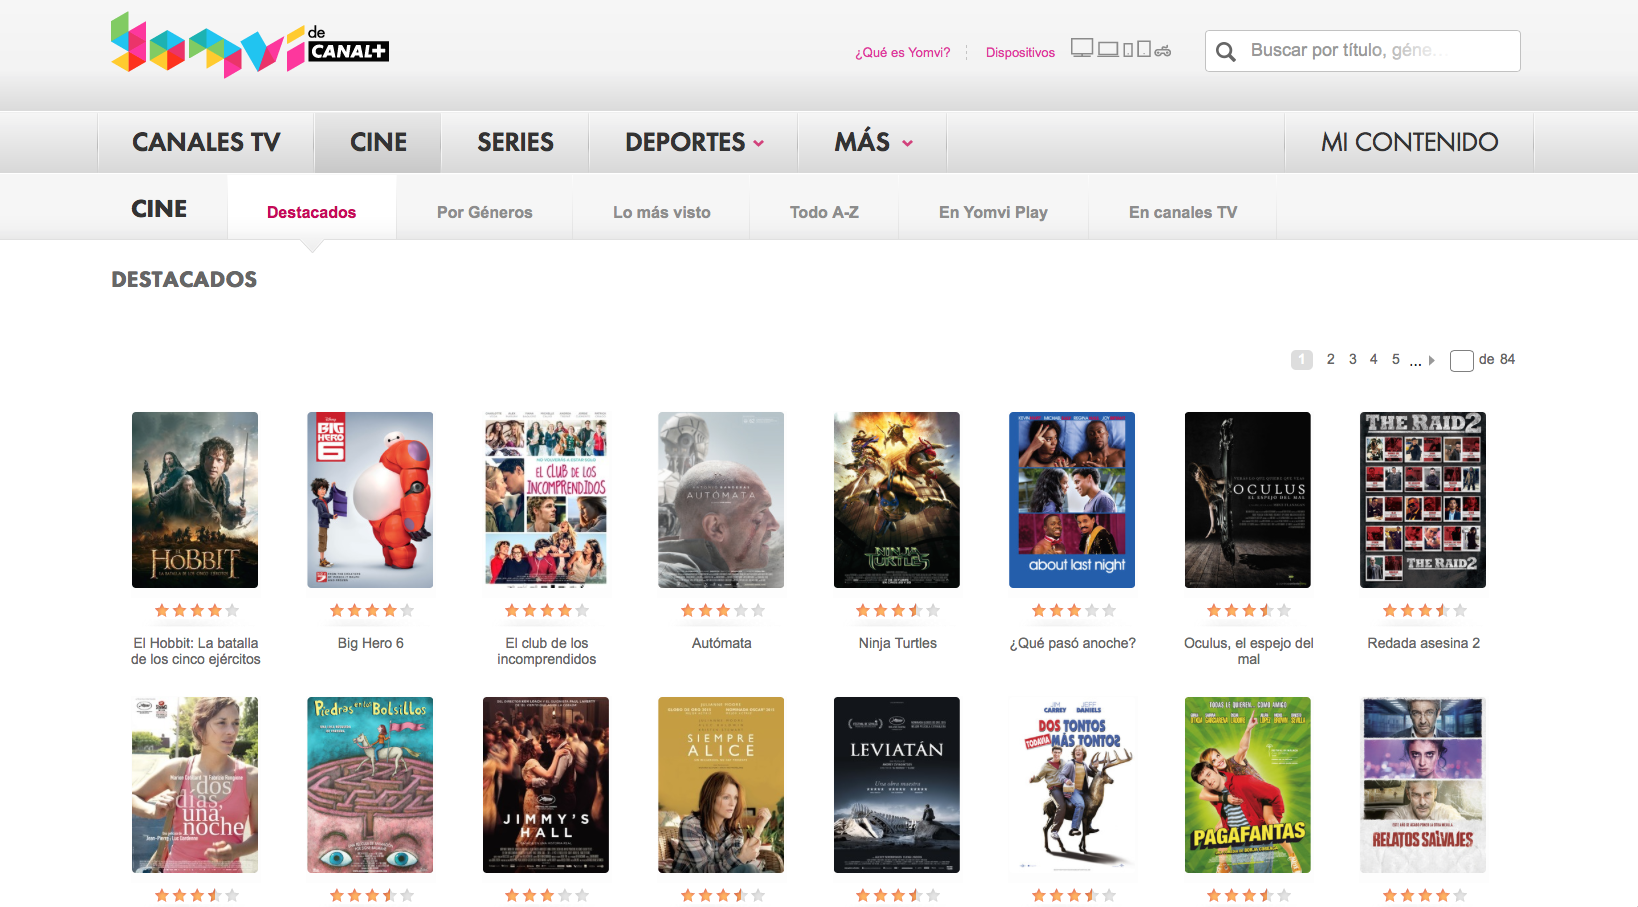The height and width of the screenshot is (907, 1638).
Task: Go to page 3 of results
Action: (1352, 359)
